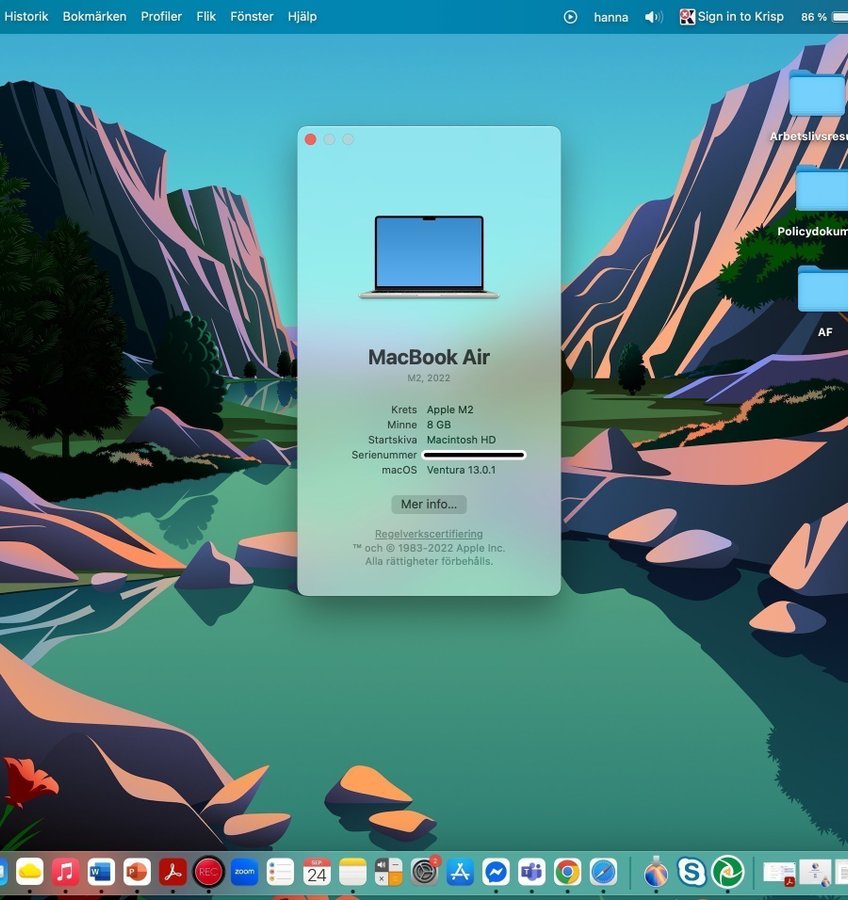
Task: Open the Bokmärken menu
Action: [x=94, y=17]
